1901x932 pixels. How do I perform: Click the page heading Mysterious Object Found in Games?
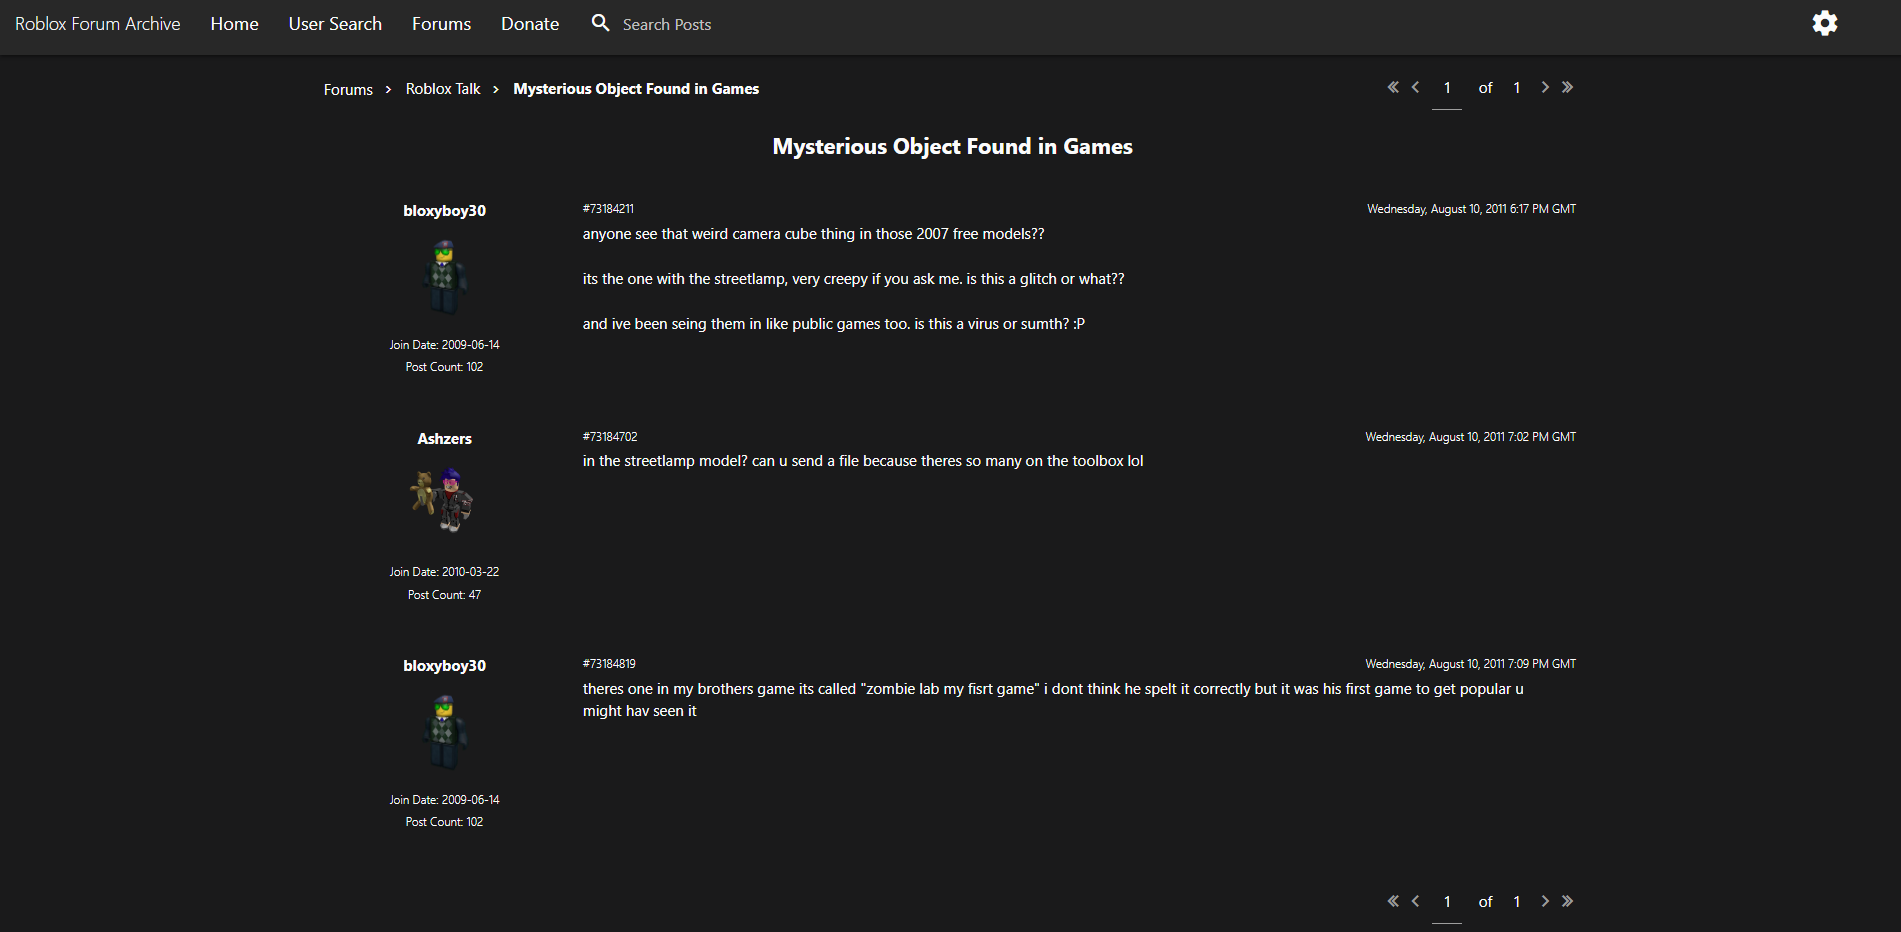pos(952,147)
